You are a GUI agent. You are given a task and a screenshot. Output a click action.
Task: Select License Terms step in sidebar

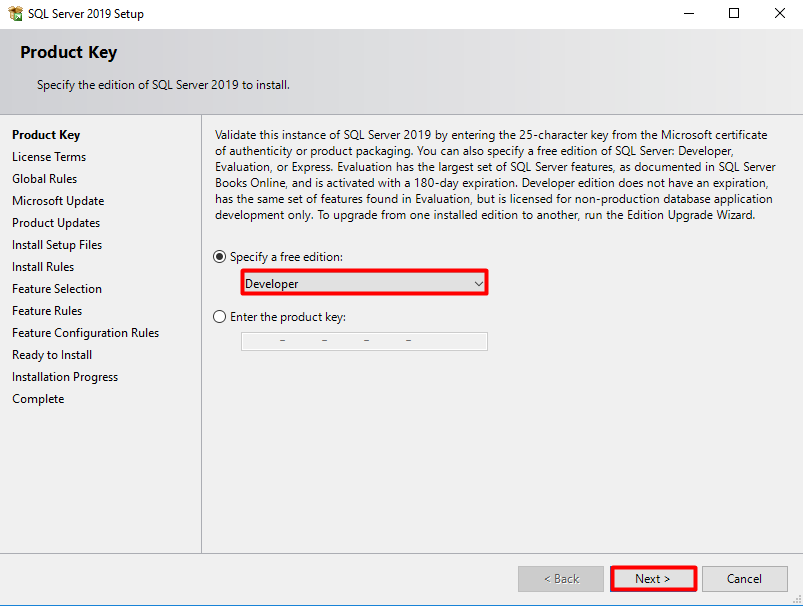[x=49, y=157]
